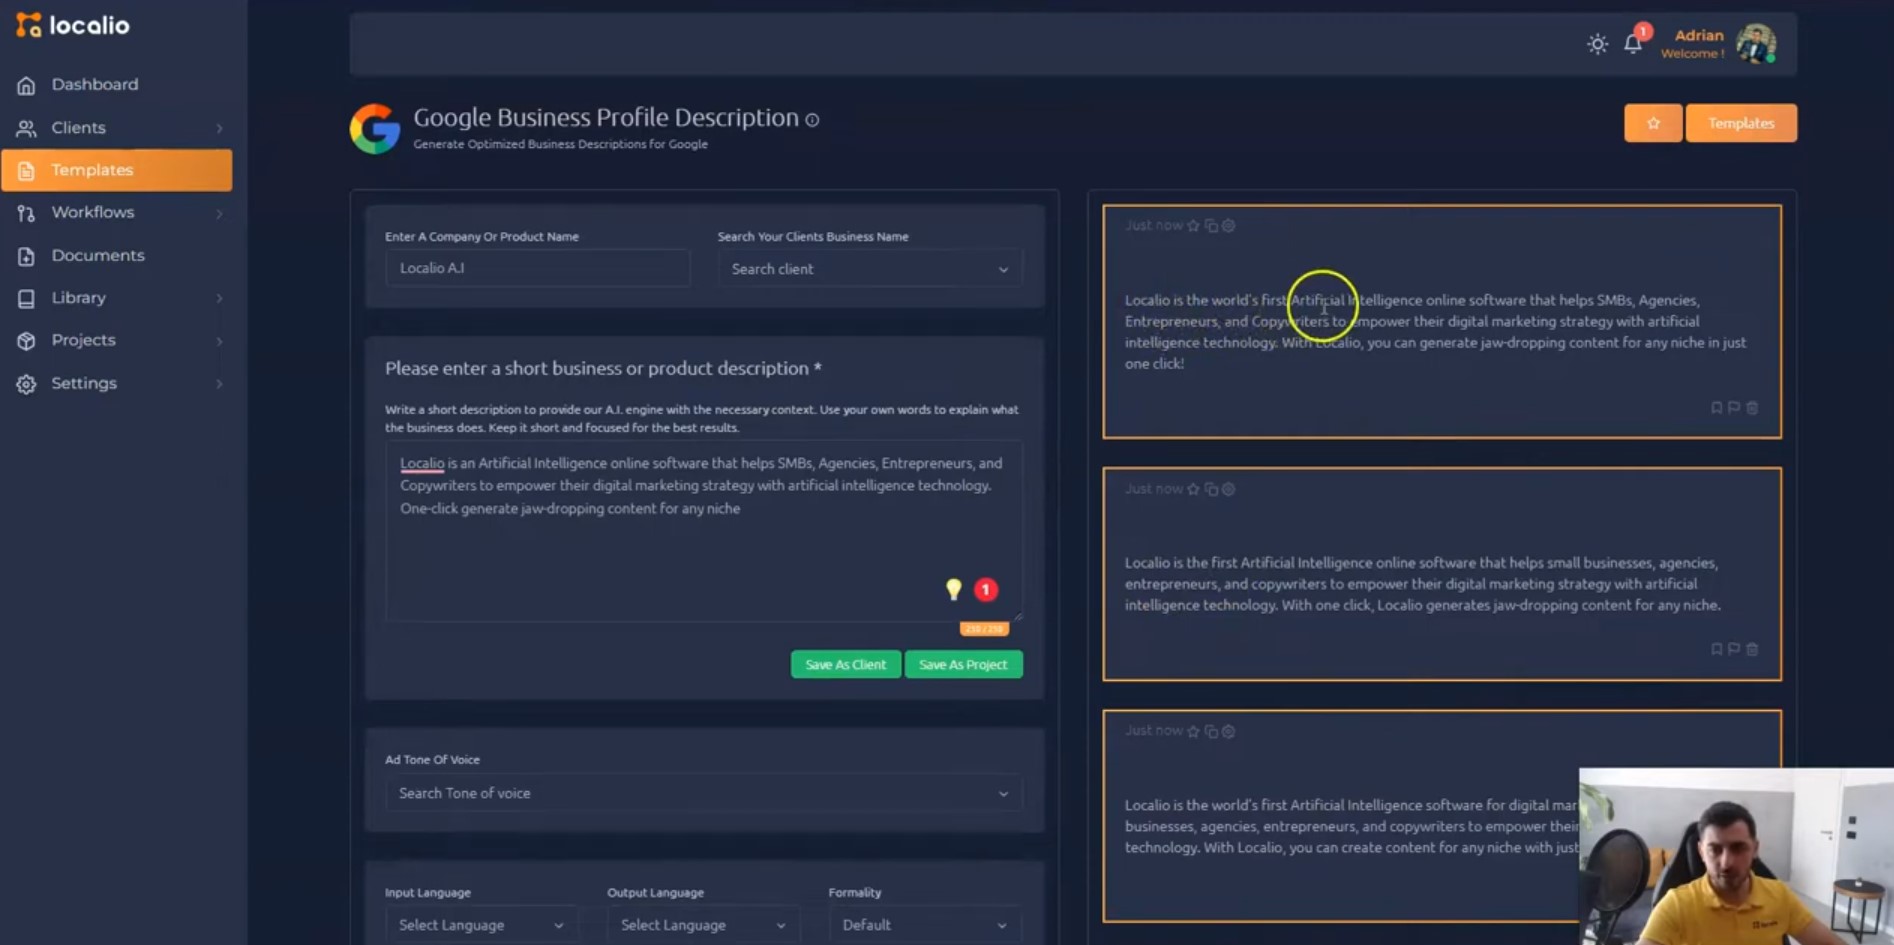This screenshot has height=945, width=1894.
Task: Open notifications bell
Action: (x=1633, y=44)
